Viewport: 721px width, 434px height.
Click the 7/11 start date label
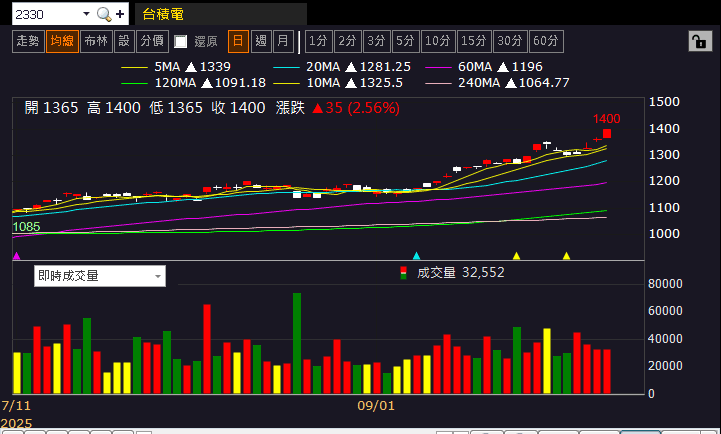[x=16, y=405]
